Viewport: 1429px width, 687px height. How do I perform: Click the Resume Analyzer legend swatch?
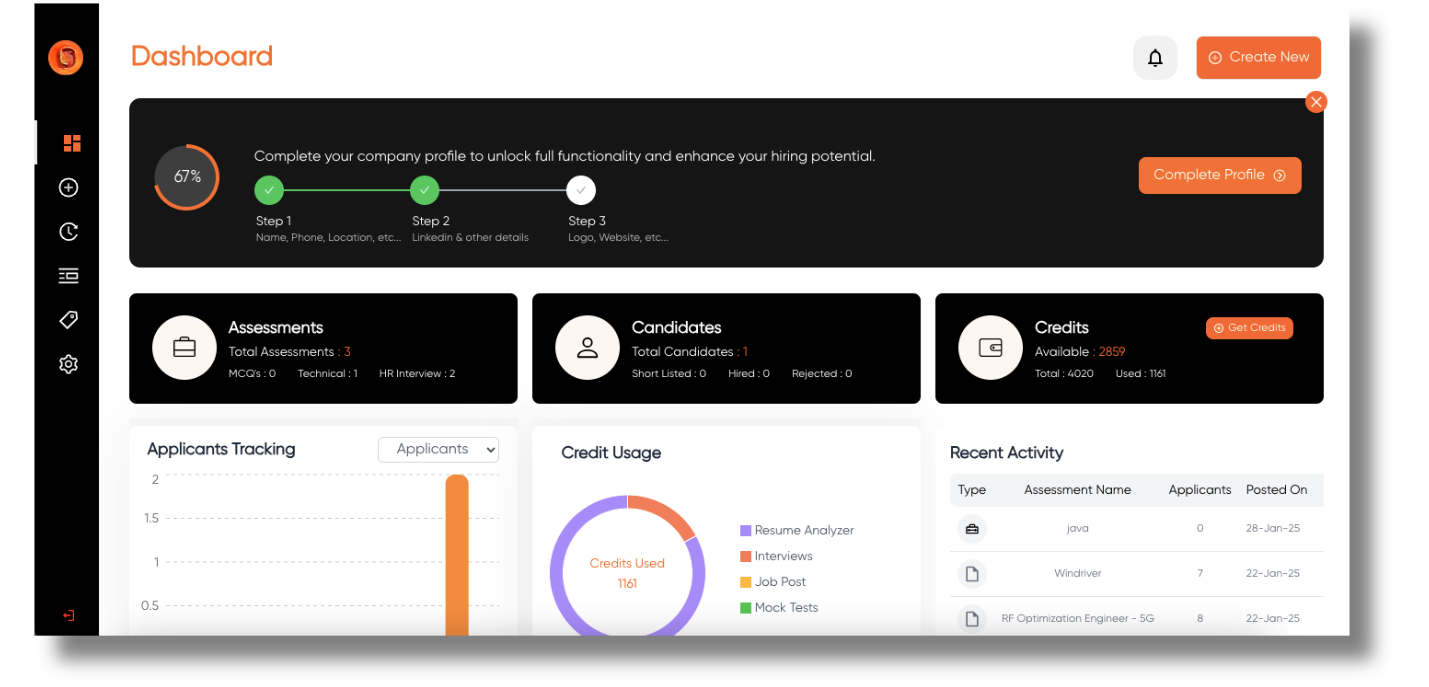(x=745, y=531)
